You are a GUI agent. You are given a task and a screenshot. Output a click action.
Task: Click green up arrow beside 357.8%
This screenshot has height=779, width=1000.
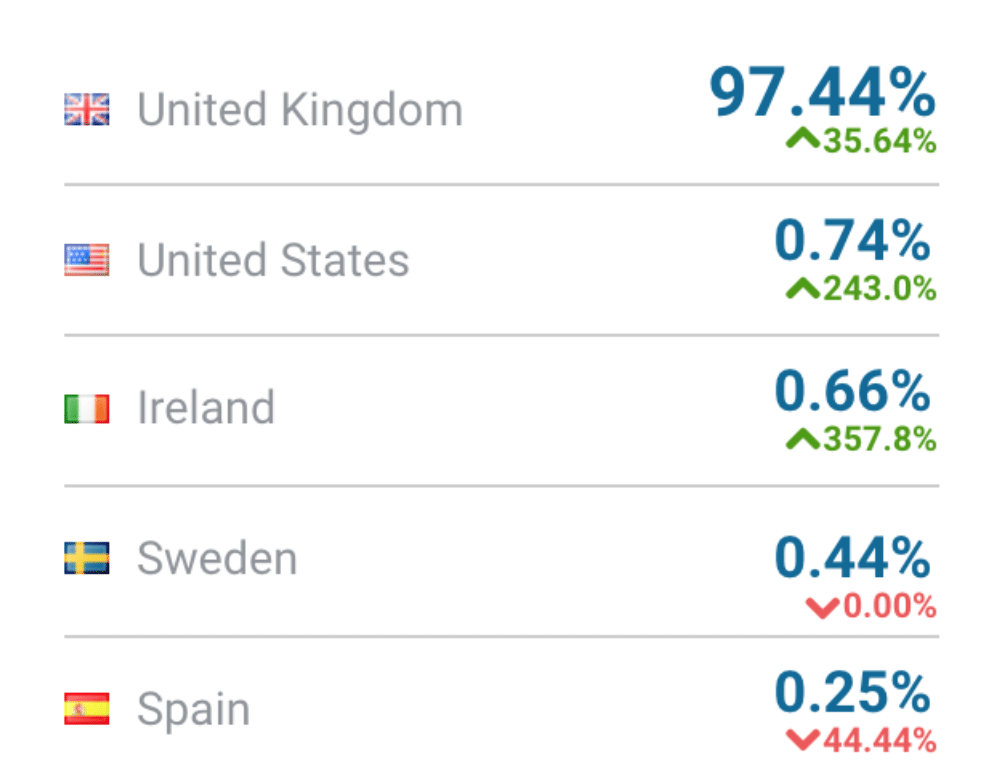pyautogui.click(x=802, y=438)
